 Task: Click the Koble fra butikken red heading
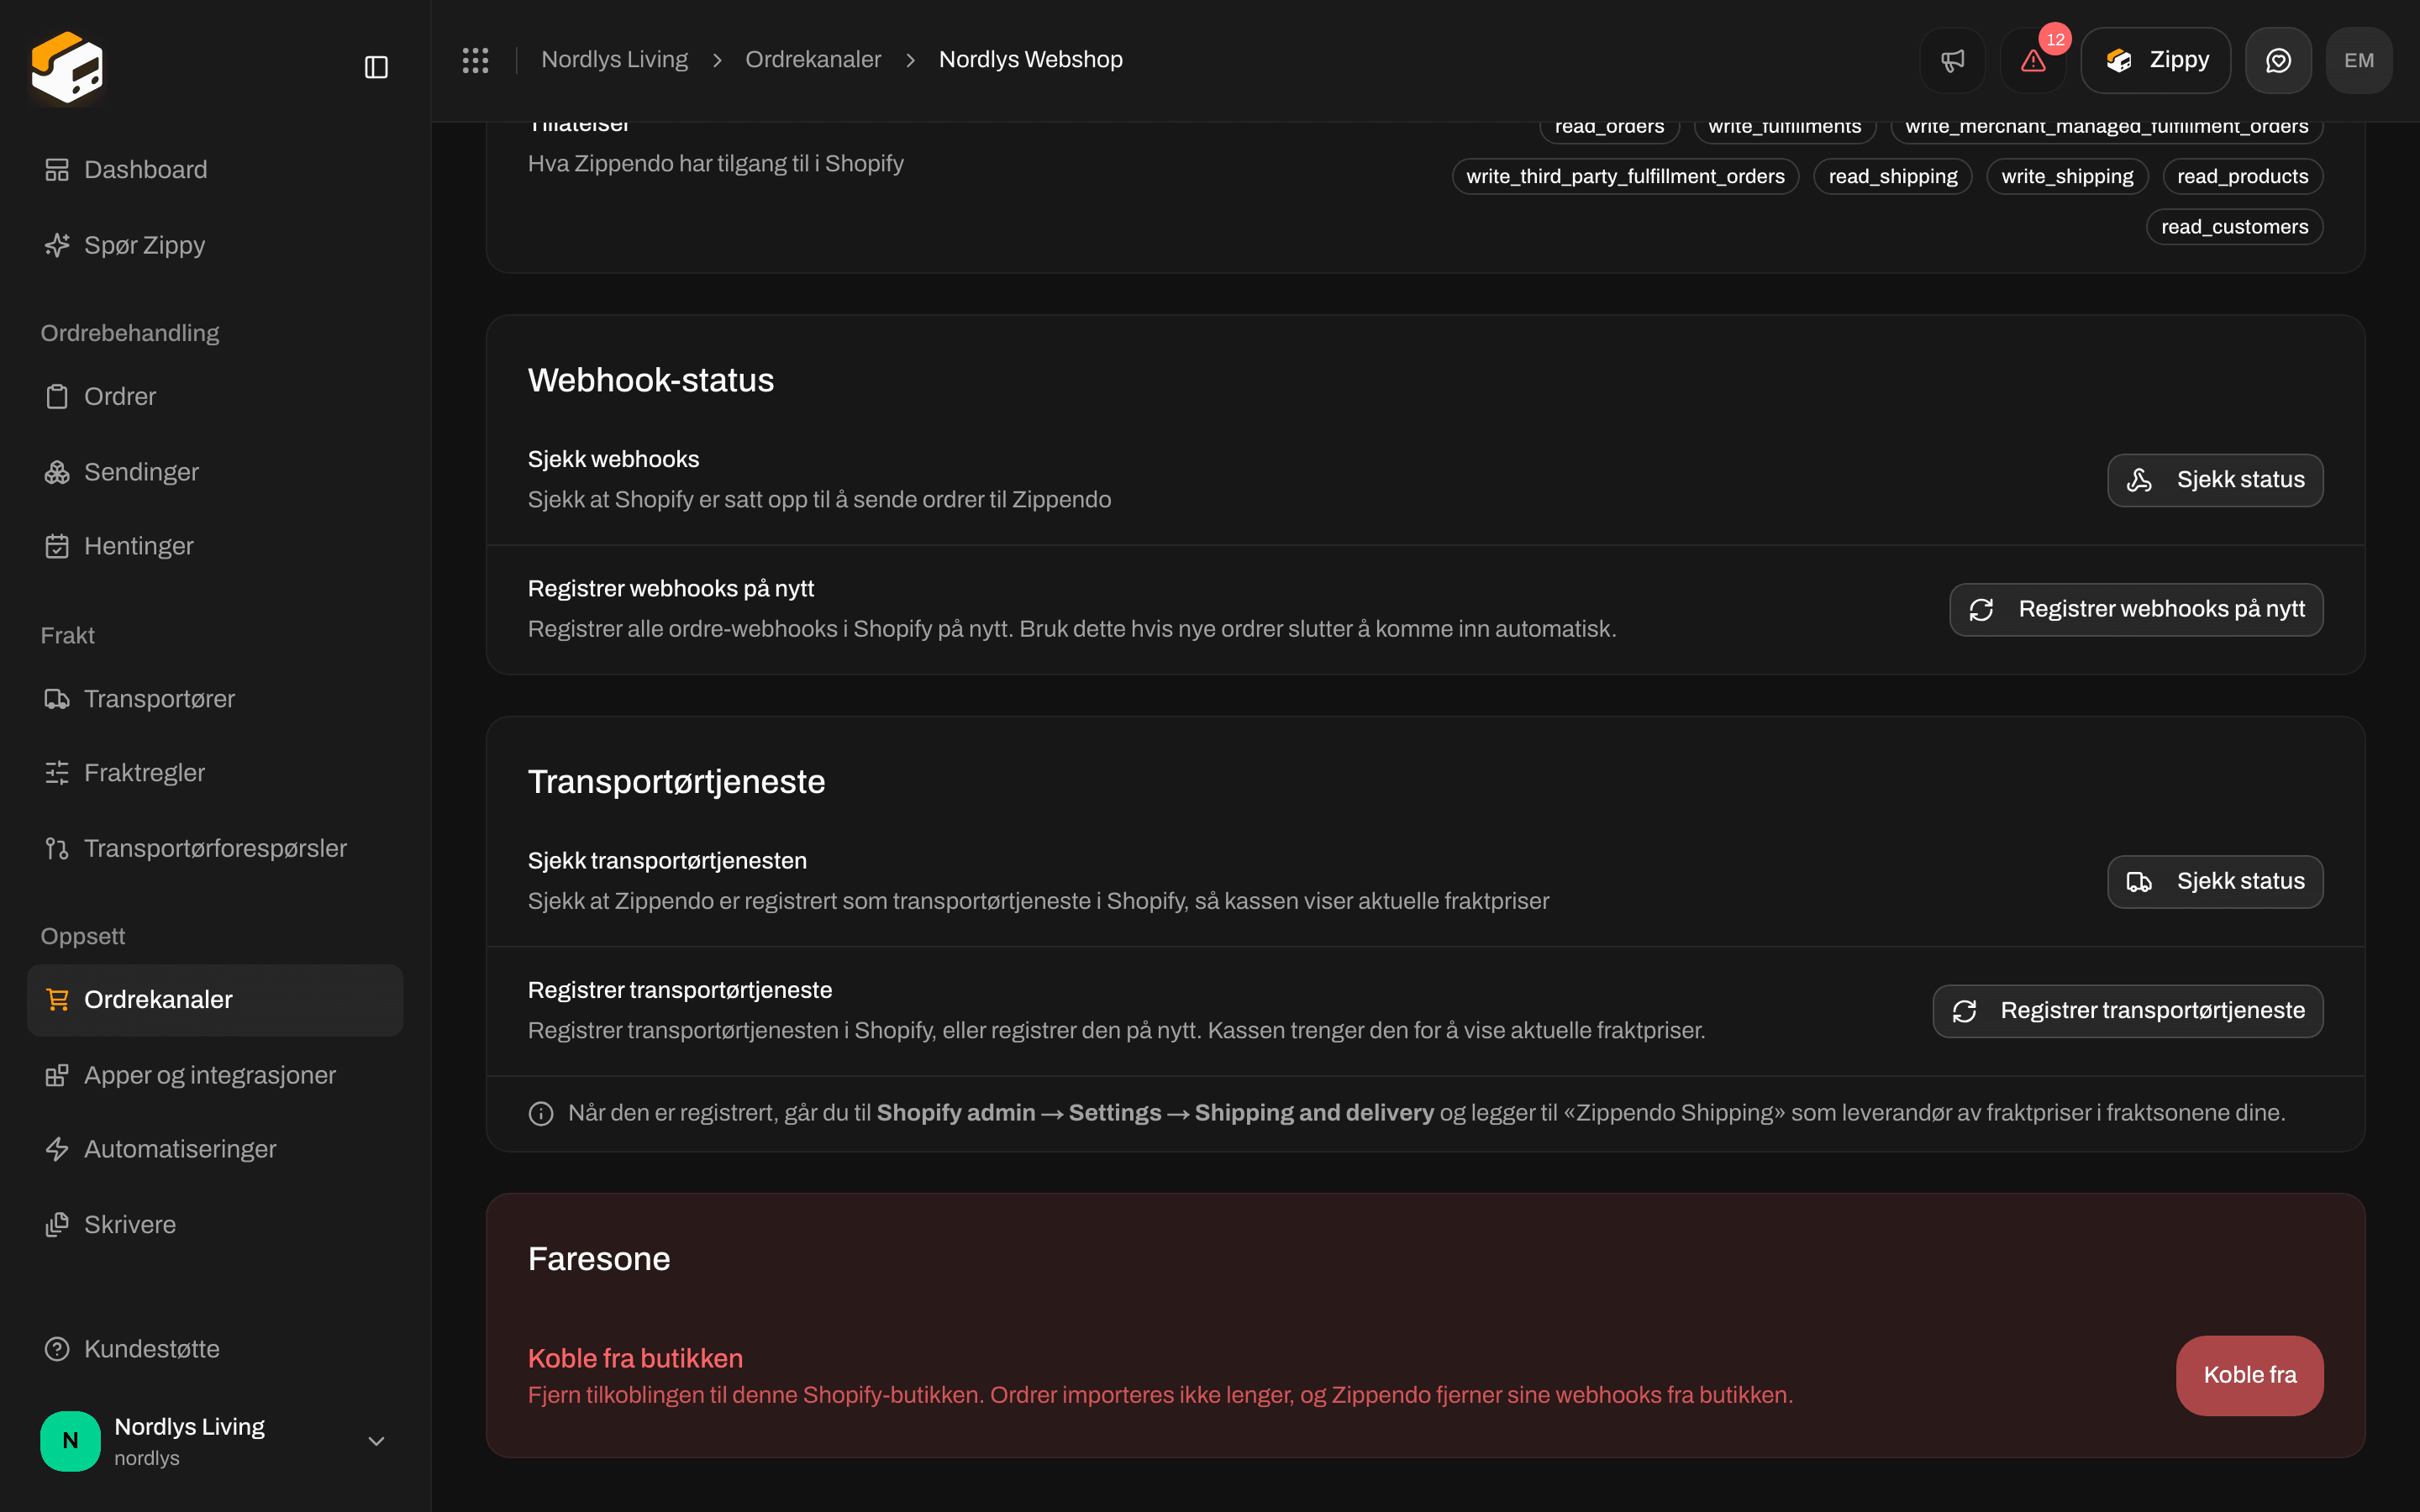635,1358
